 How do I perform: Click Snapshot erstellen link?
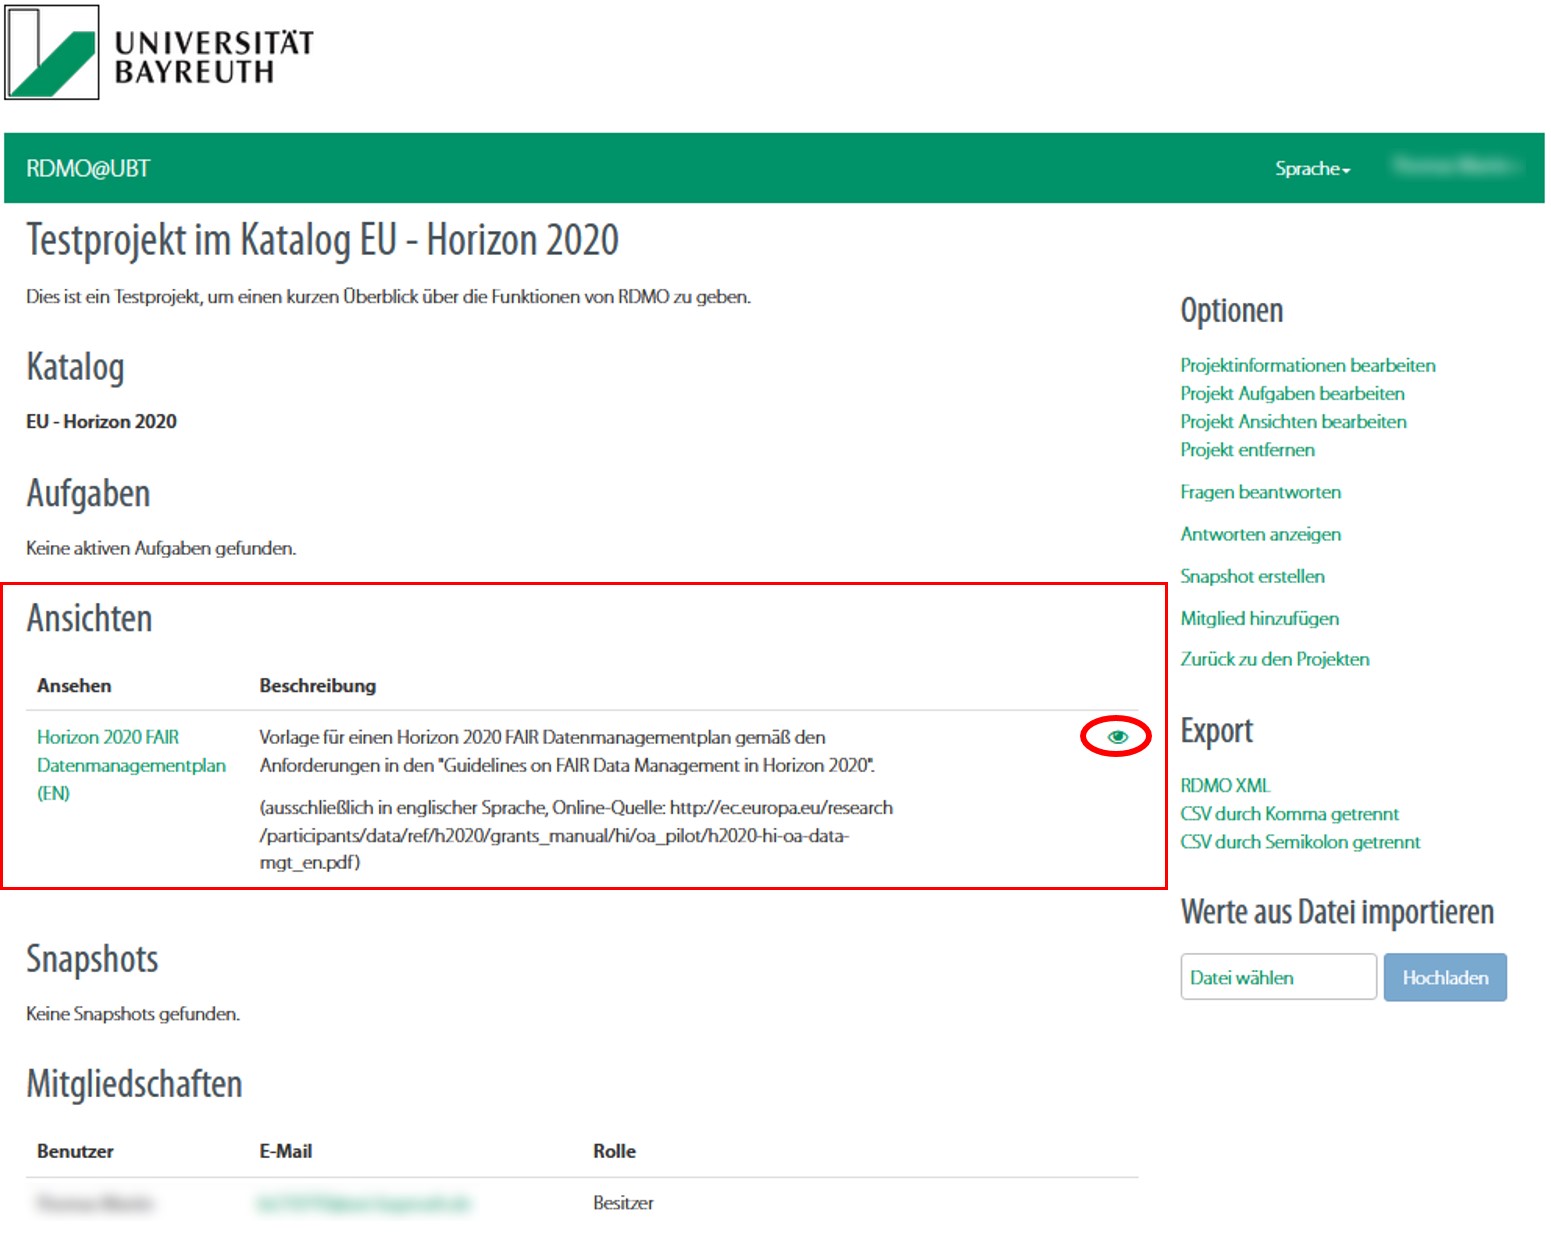(x=1252, y=575)
